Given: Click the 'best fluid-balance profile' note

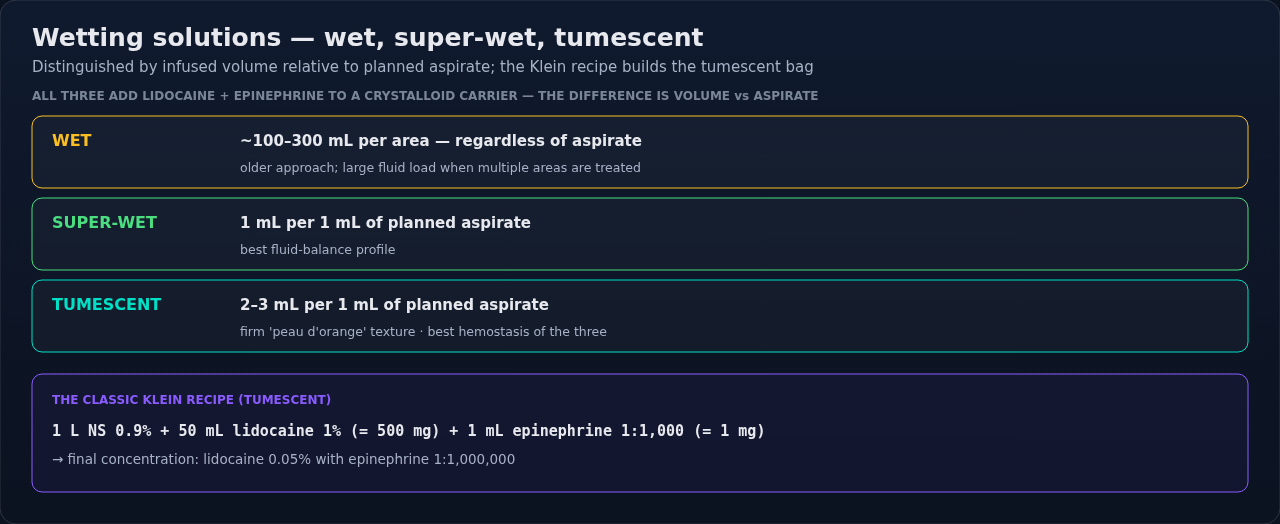Looking at the screenshot, I should click(x=317, y=250).
